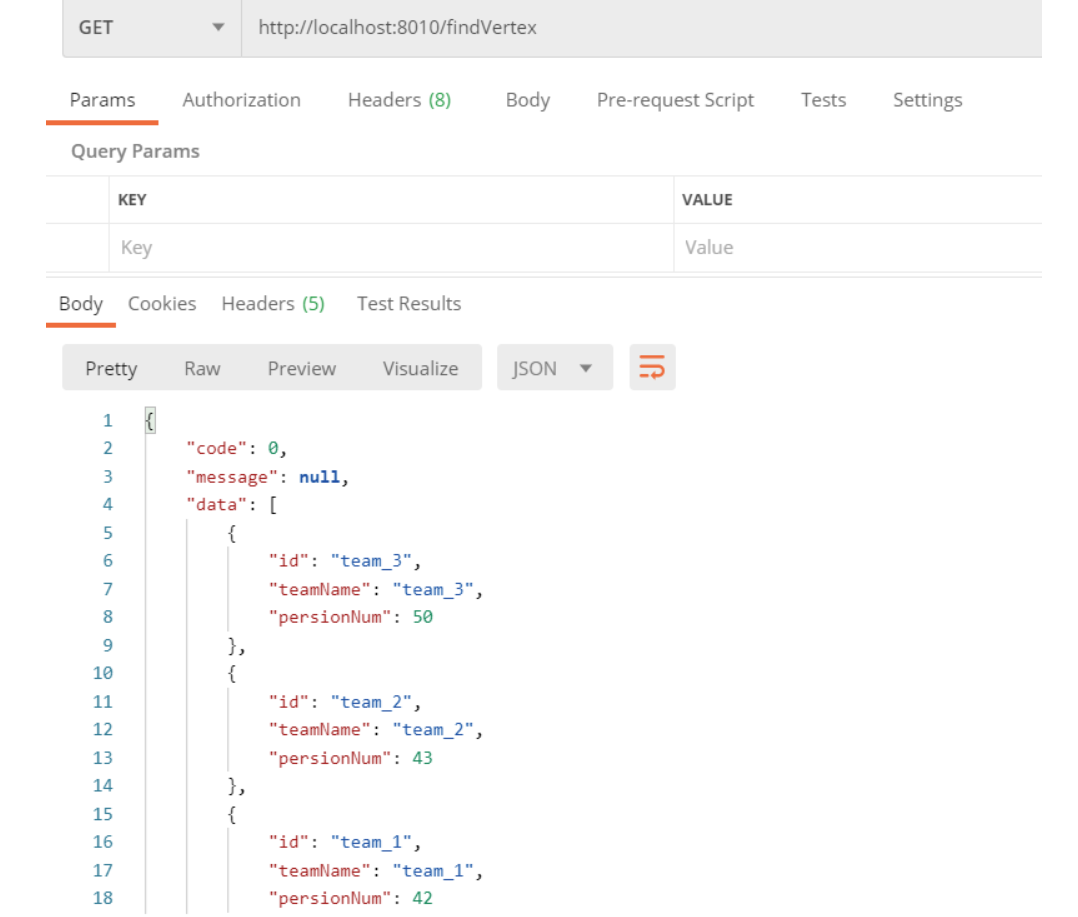Open the request Body tab
The width and height of the screenshot is (1078, 917).
pos(527,100)
